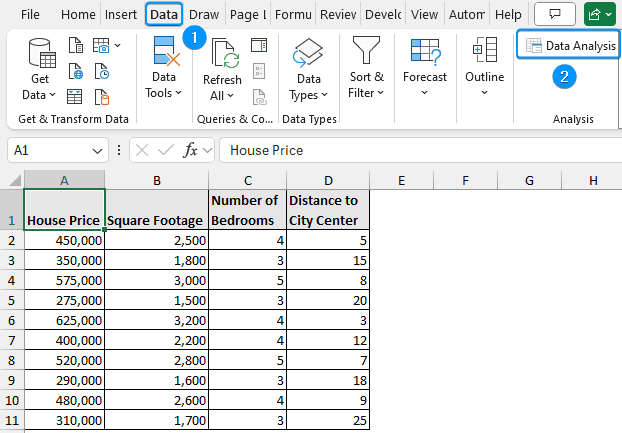Select column C header
The height and width of the screenshot is (433, 622).
click(248, 180)
